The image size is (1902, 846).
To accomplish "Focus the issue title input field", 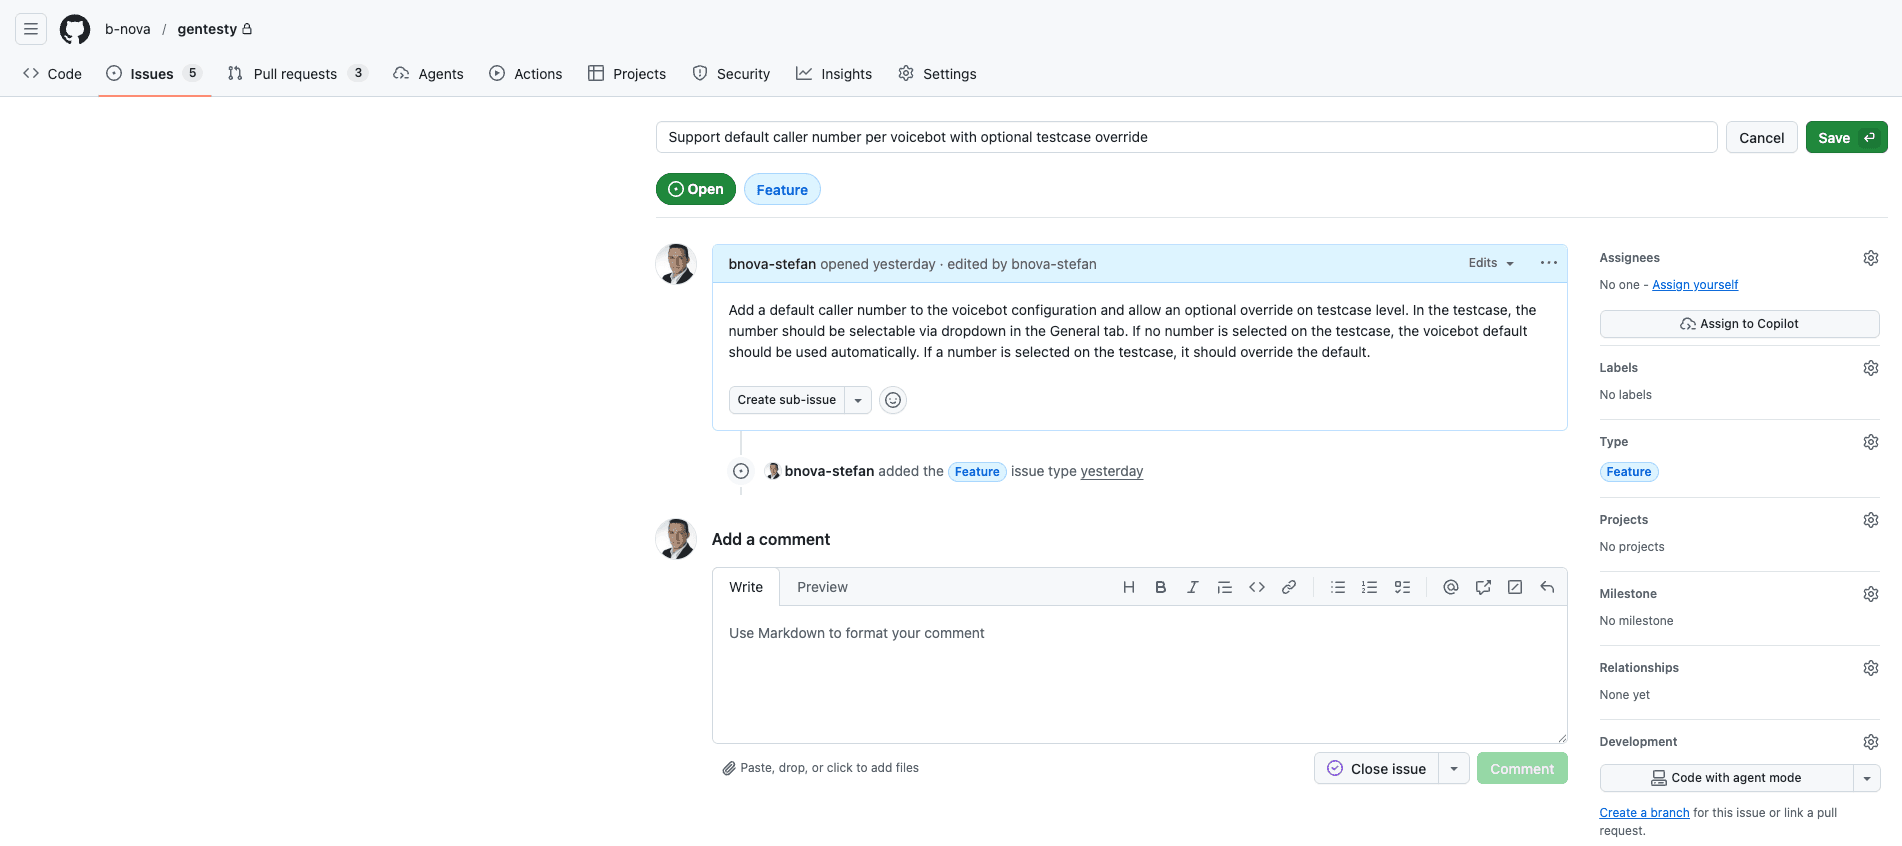I will pos(1186,137).
